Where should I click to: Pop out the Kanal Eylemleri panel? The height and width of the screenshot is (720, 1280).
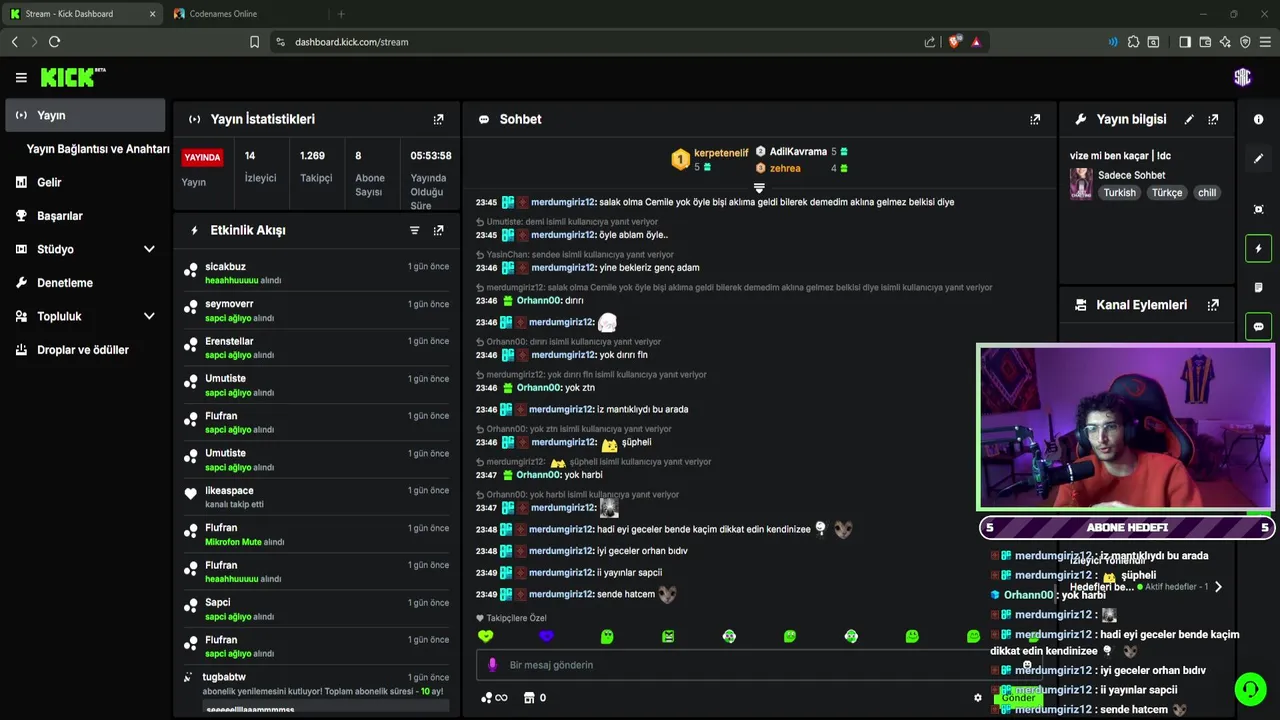click(x=1213, y=305)
